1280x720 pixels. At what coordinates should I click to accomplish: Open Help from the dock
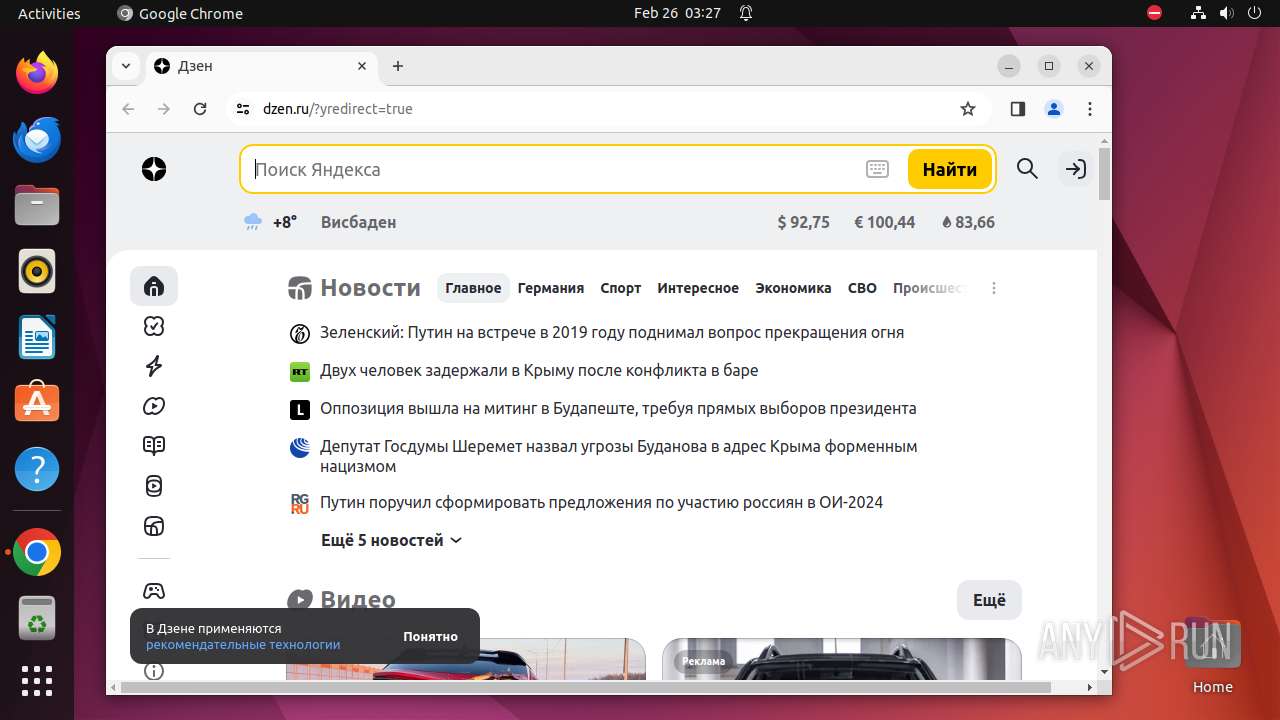[37, 469]
